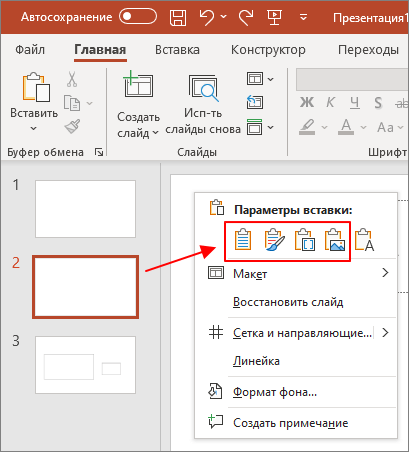Image resolution: width=409 pixels, height=452 pixels.
Task: Open the Переходы tab
Action: (368, 50)
